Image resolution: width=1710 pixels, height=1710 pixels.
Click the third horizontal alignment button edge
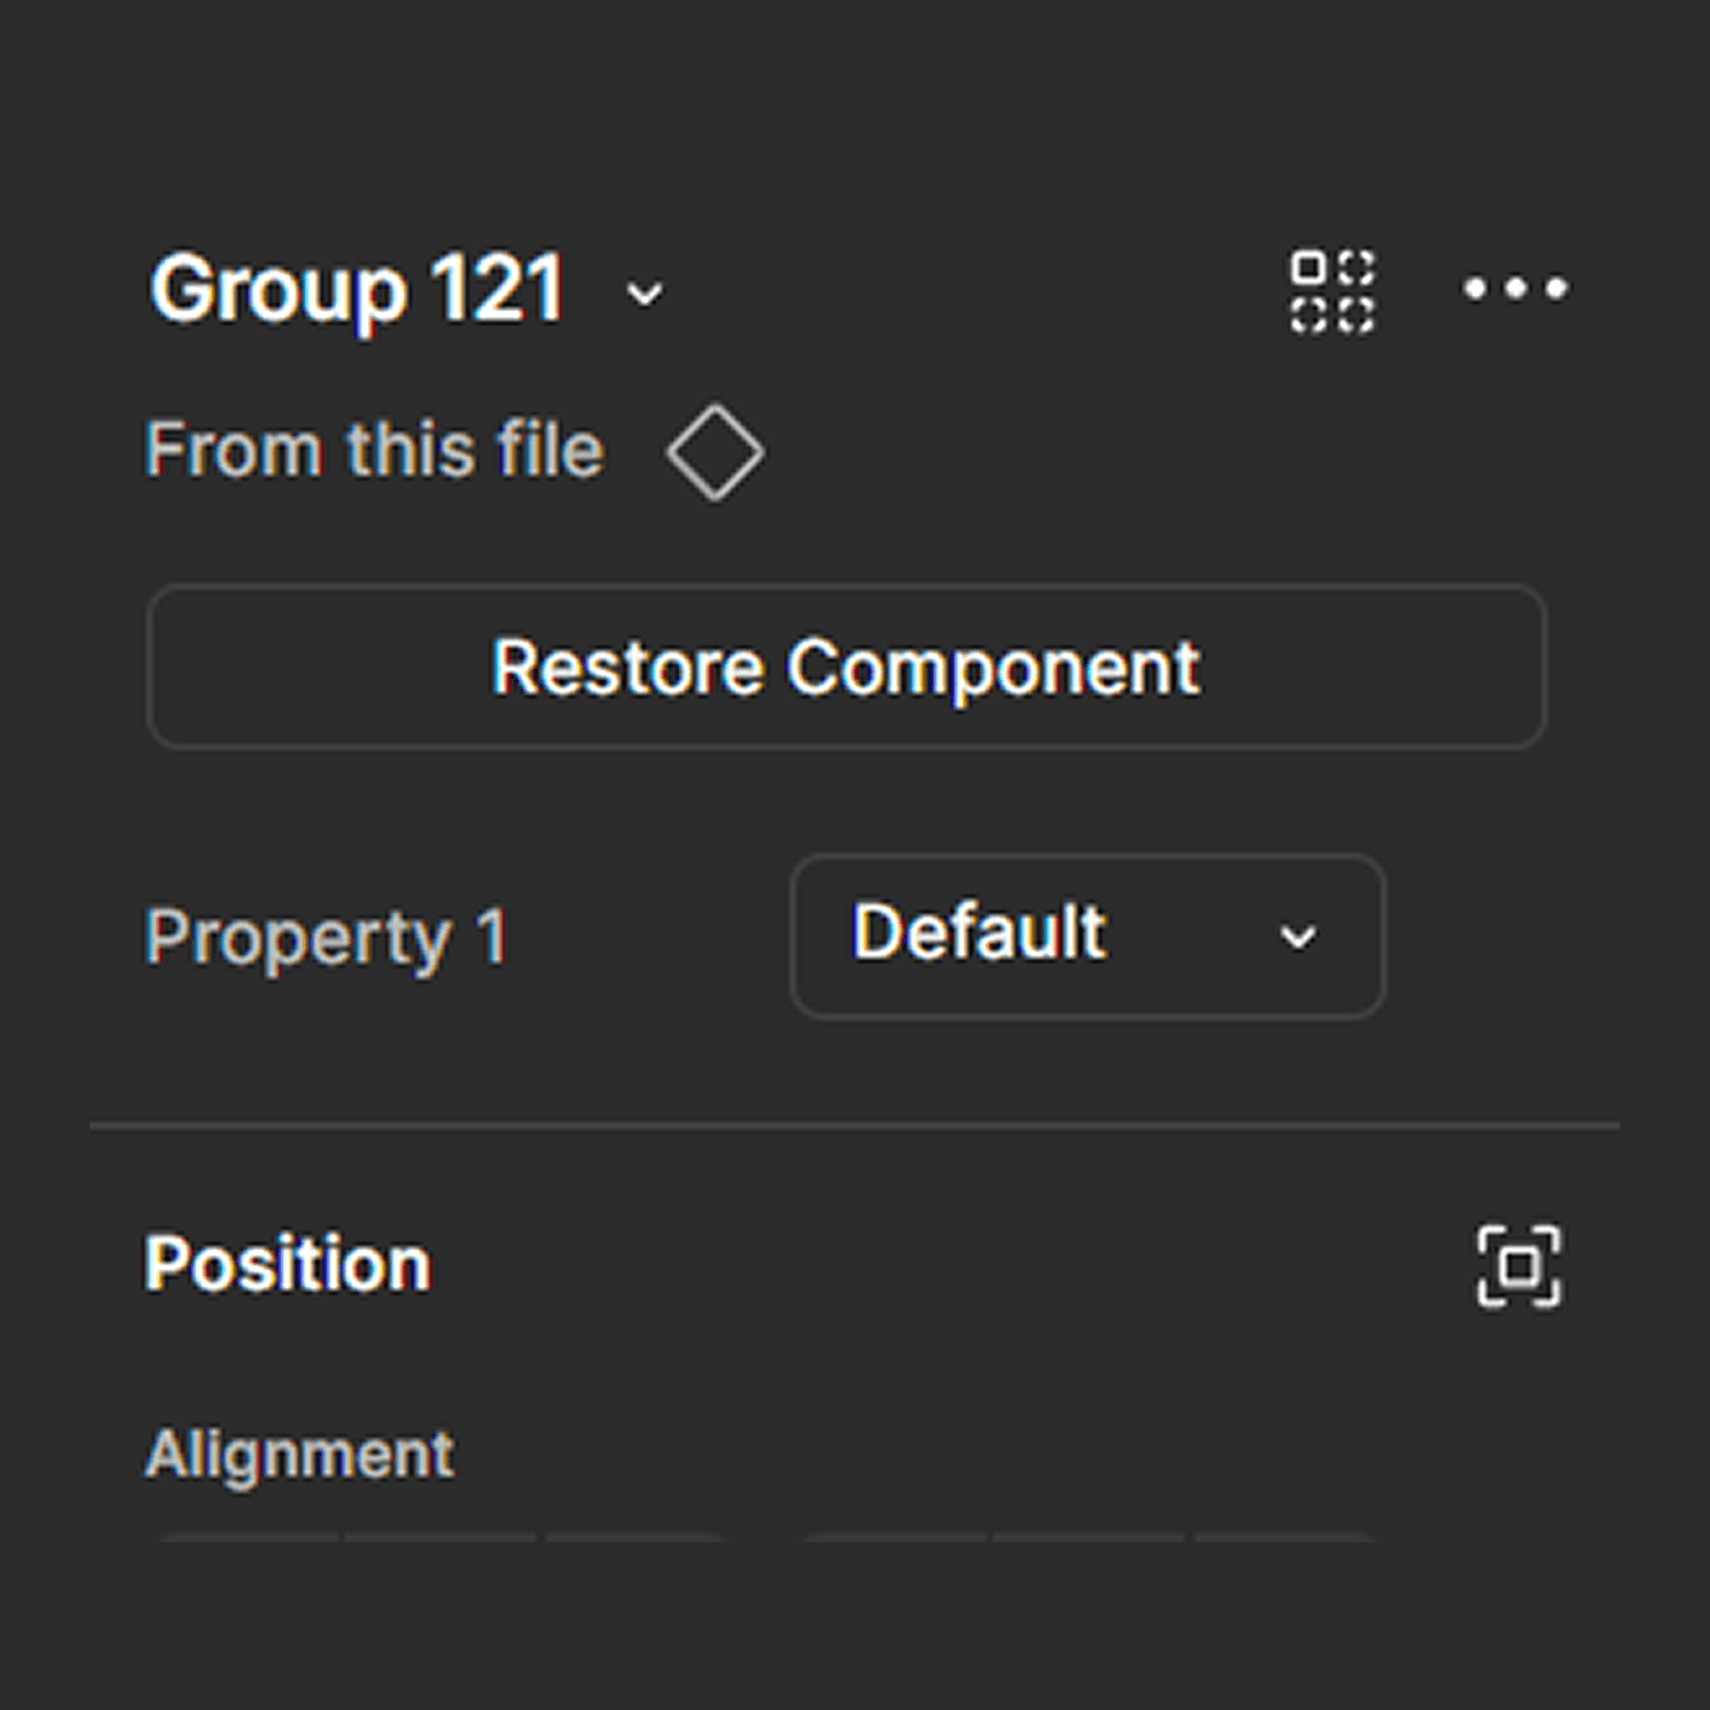pos(637,1536)
